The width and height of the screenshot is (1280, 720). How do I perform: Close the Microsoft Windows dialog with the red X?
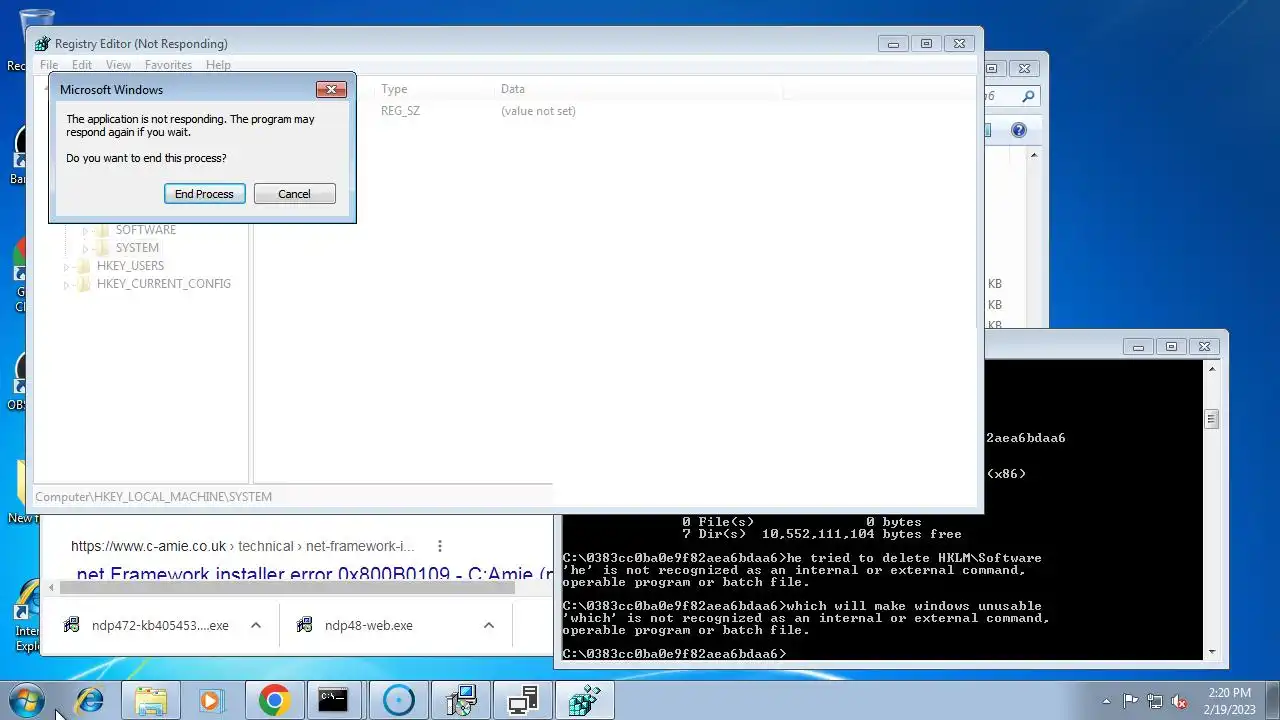pyautogui.click(x=331, y=89)
